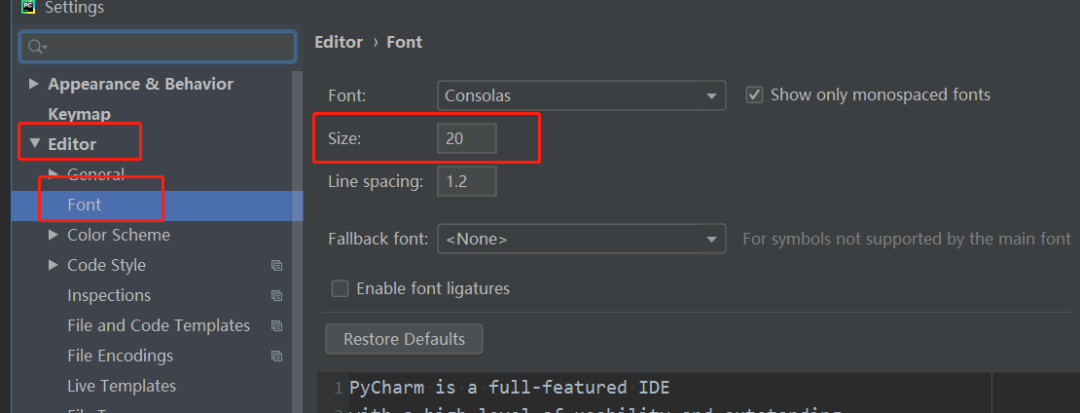The height and width of the screenshot is (413, 1080).
Task: Click the PyCharm logo icon in title bar
Action: pos(28,7)
